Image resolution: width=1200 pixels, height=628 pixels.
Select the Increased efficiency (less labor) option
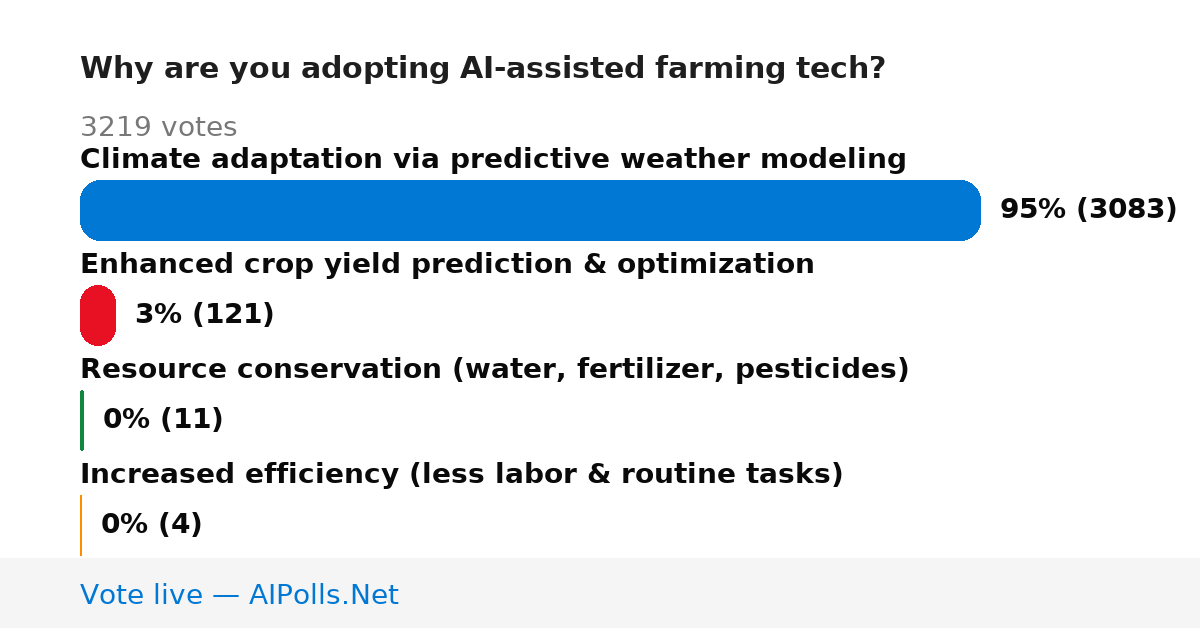(462, 475)
